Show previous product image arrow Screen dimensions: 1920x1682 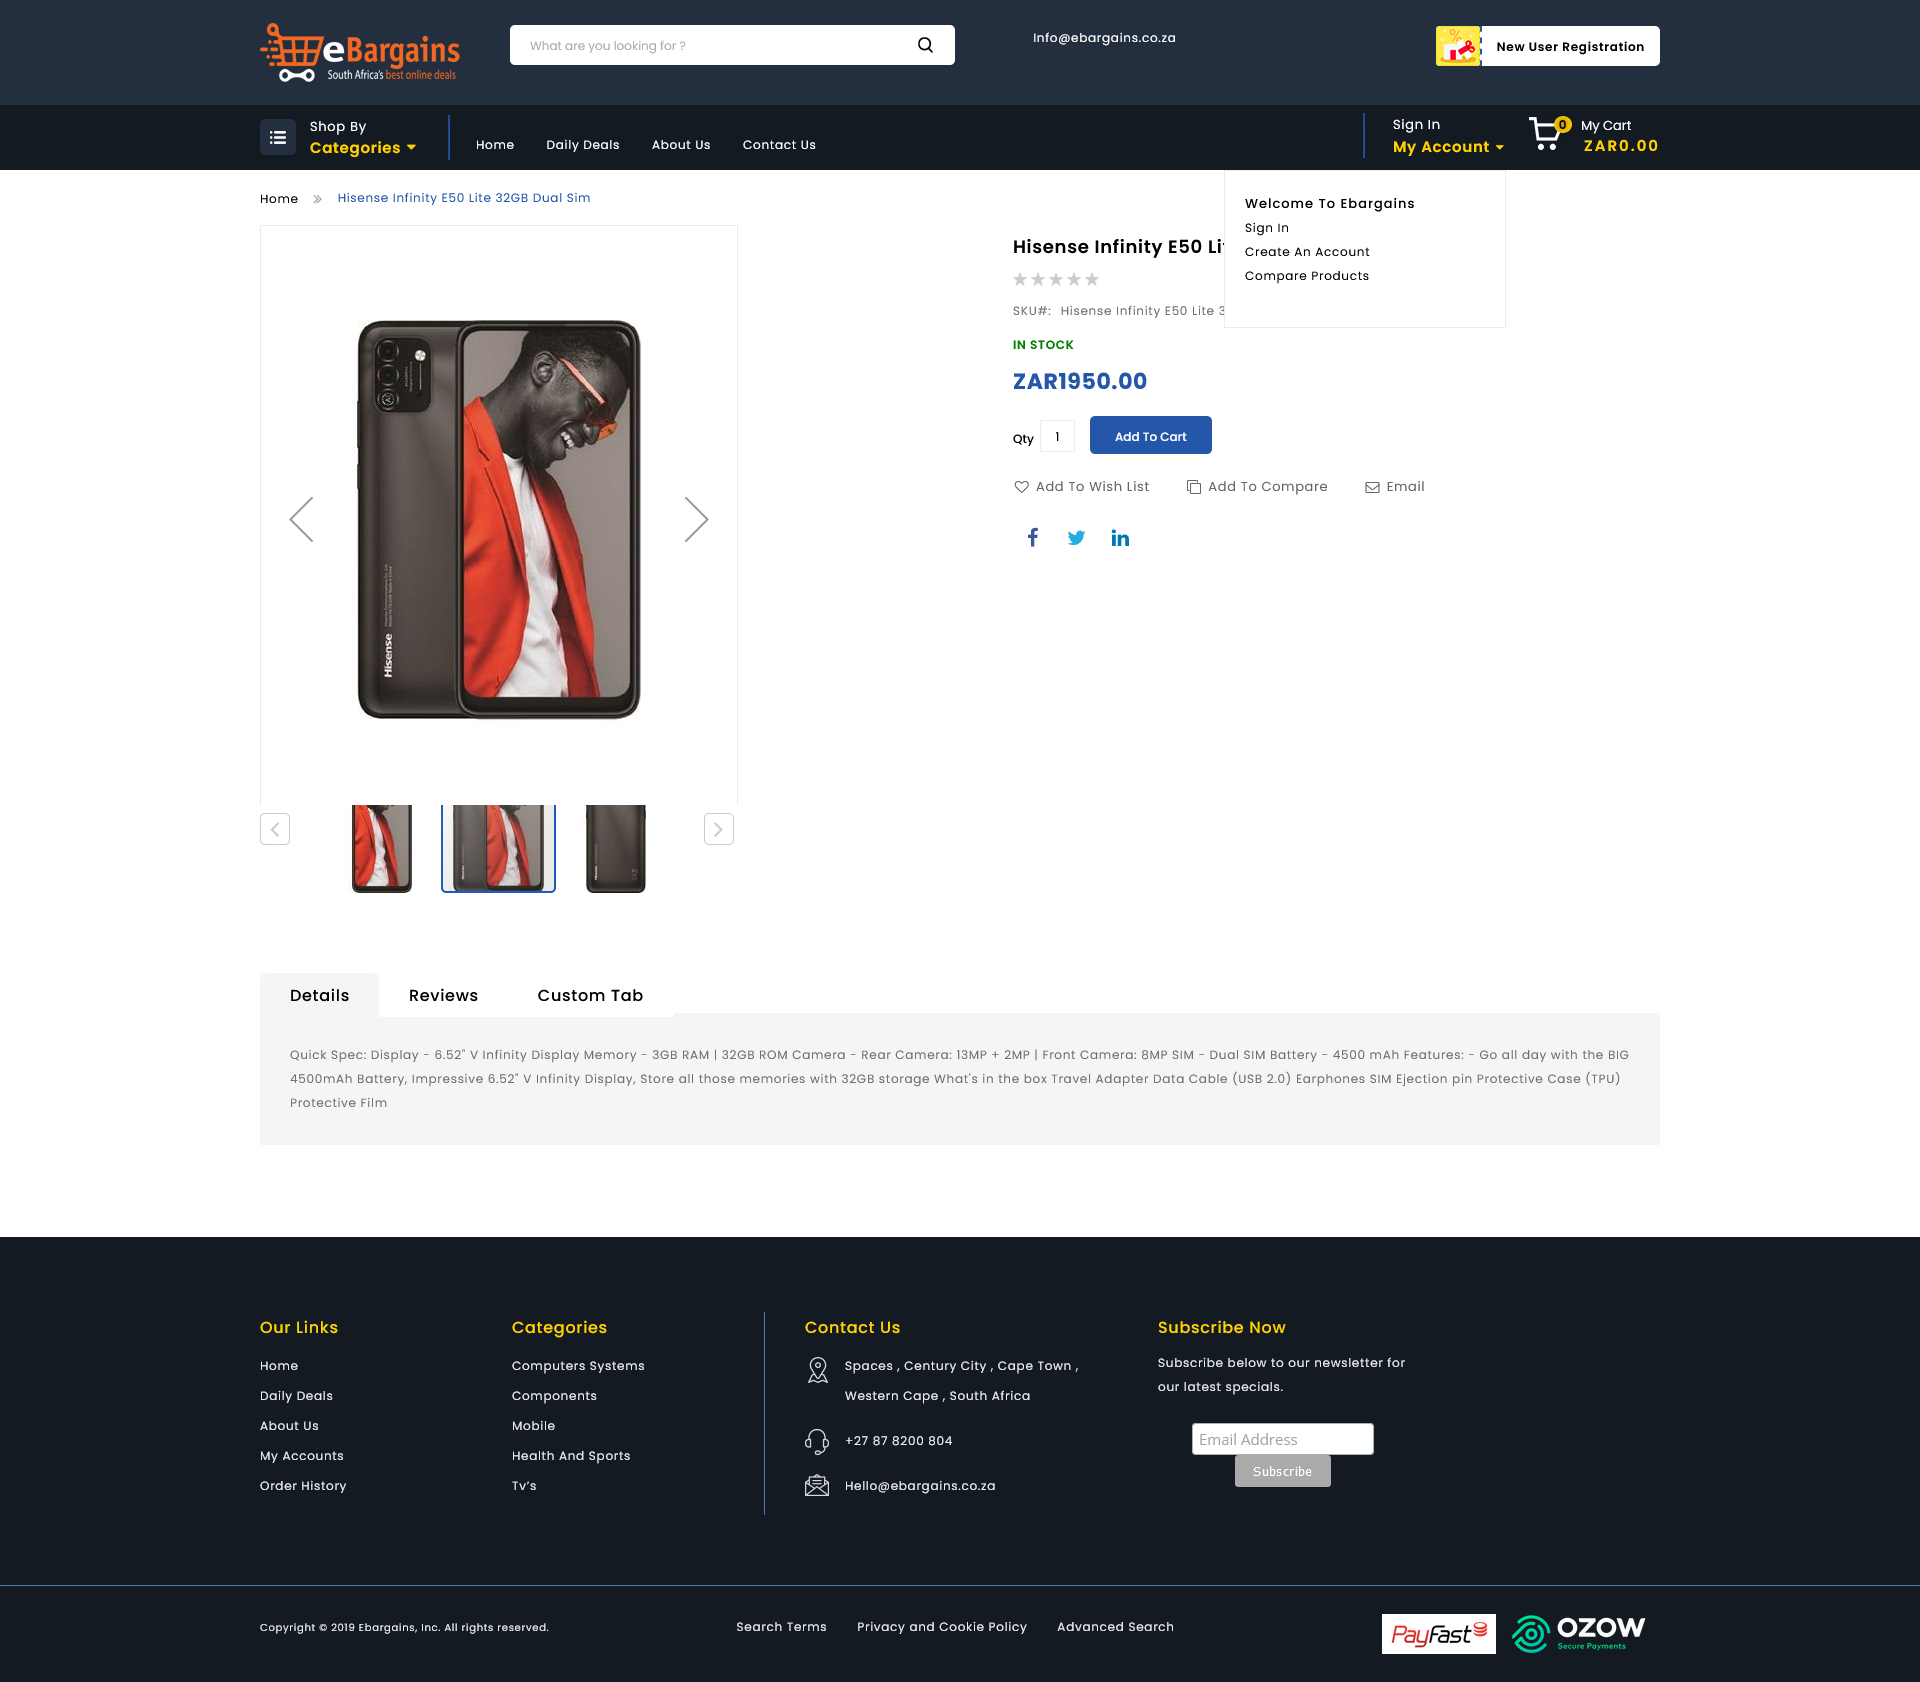pyautogui.click(x=301, y=519)
